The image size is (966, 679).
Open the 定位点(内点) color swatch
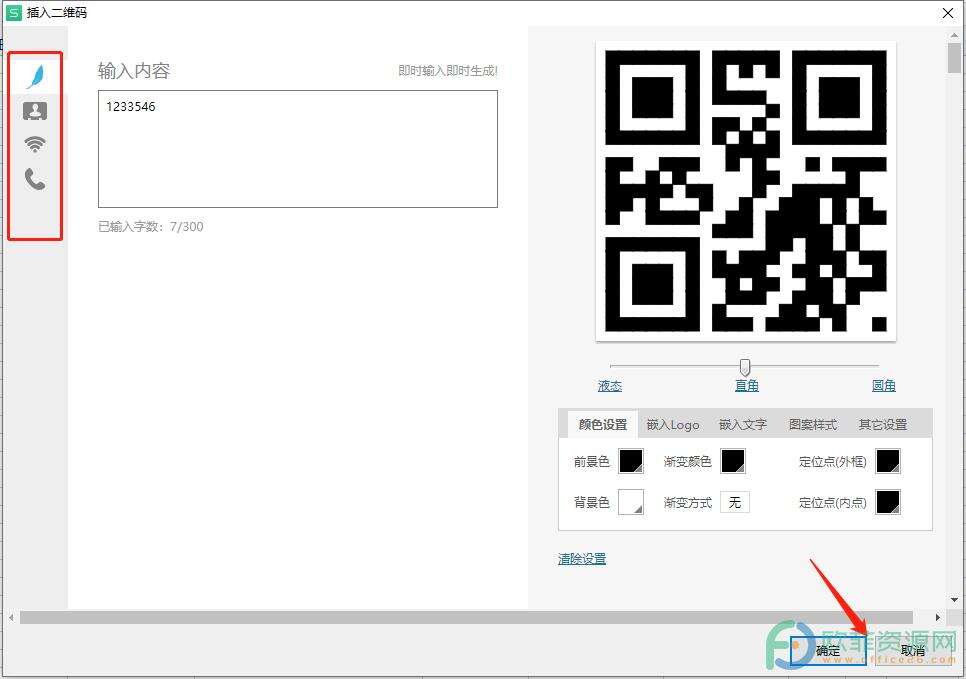tap(888, 502)
